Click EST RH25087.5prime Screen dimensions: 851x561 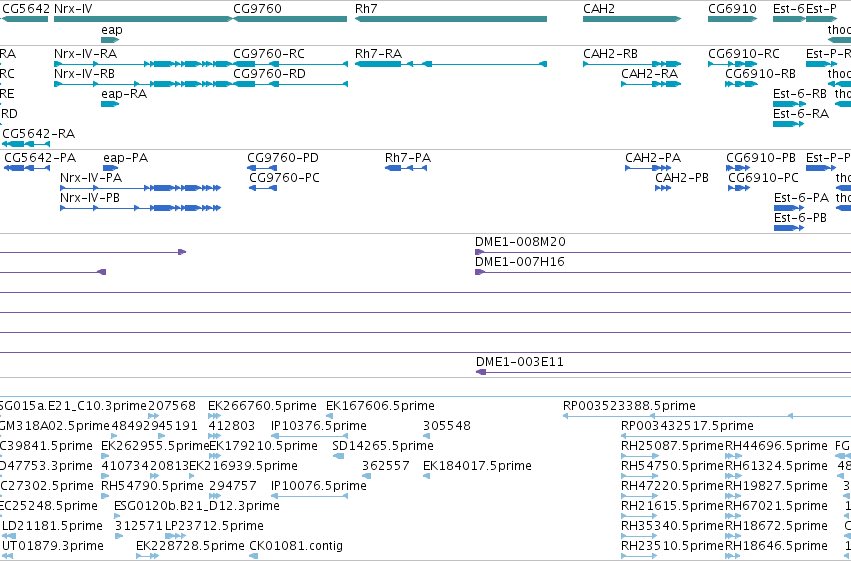tap(639, 456)
